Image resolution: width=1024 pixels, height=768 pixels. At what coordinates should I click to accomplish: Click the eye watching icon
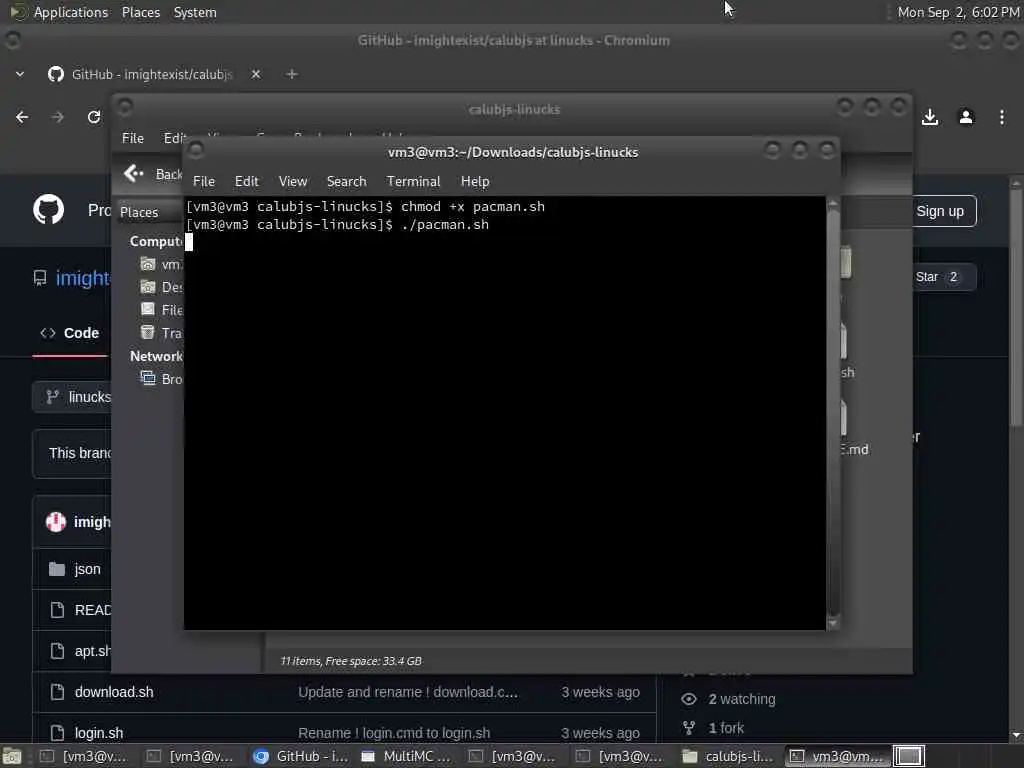click(x=688, y=699)
